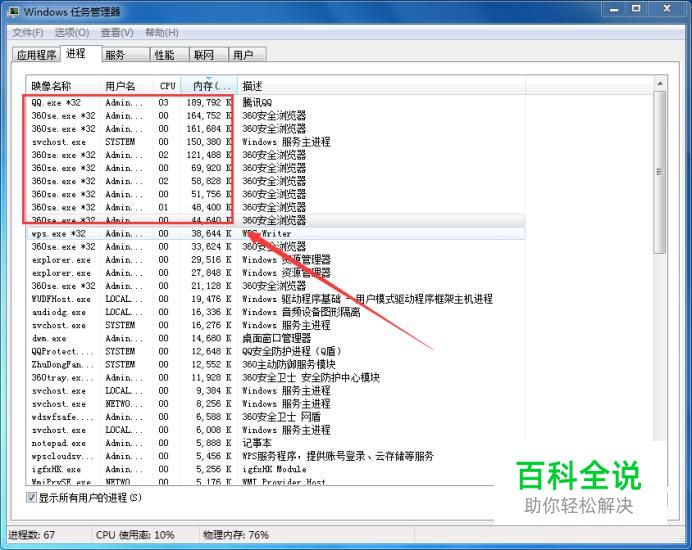Click 物理内存: 76% in status bar
692x550 pixels.
coord(236,535)
